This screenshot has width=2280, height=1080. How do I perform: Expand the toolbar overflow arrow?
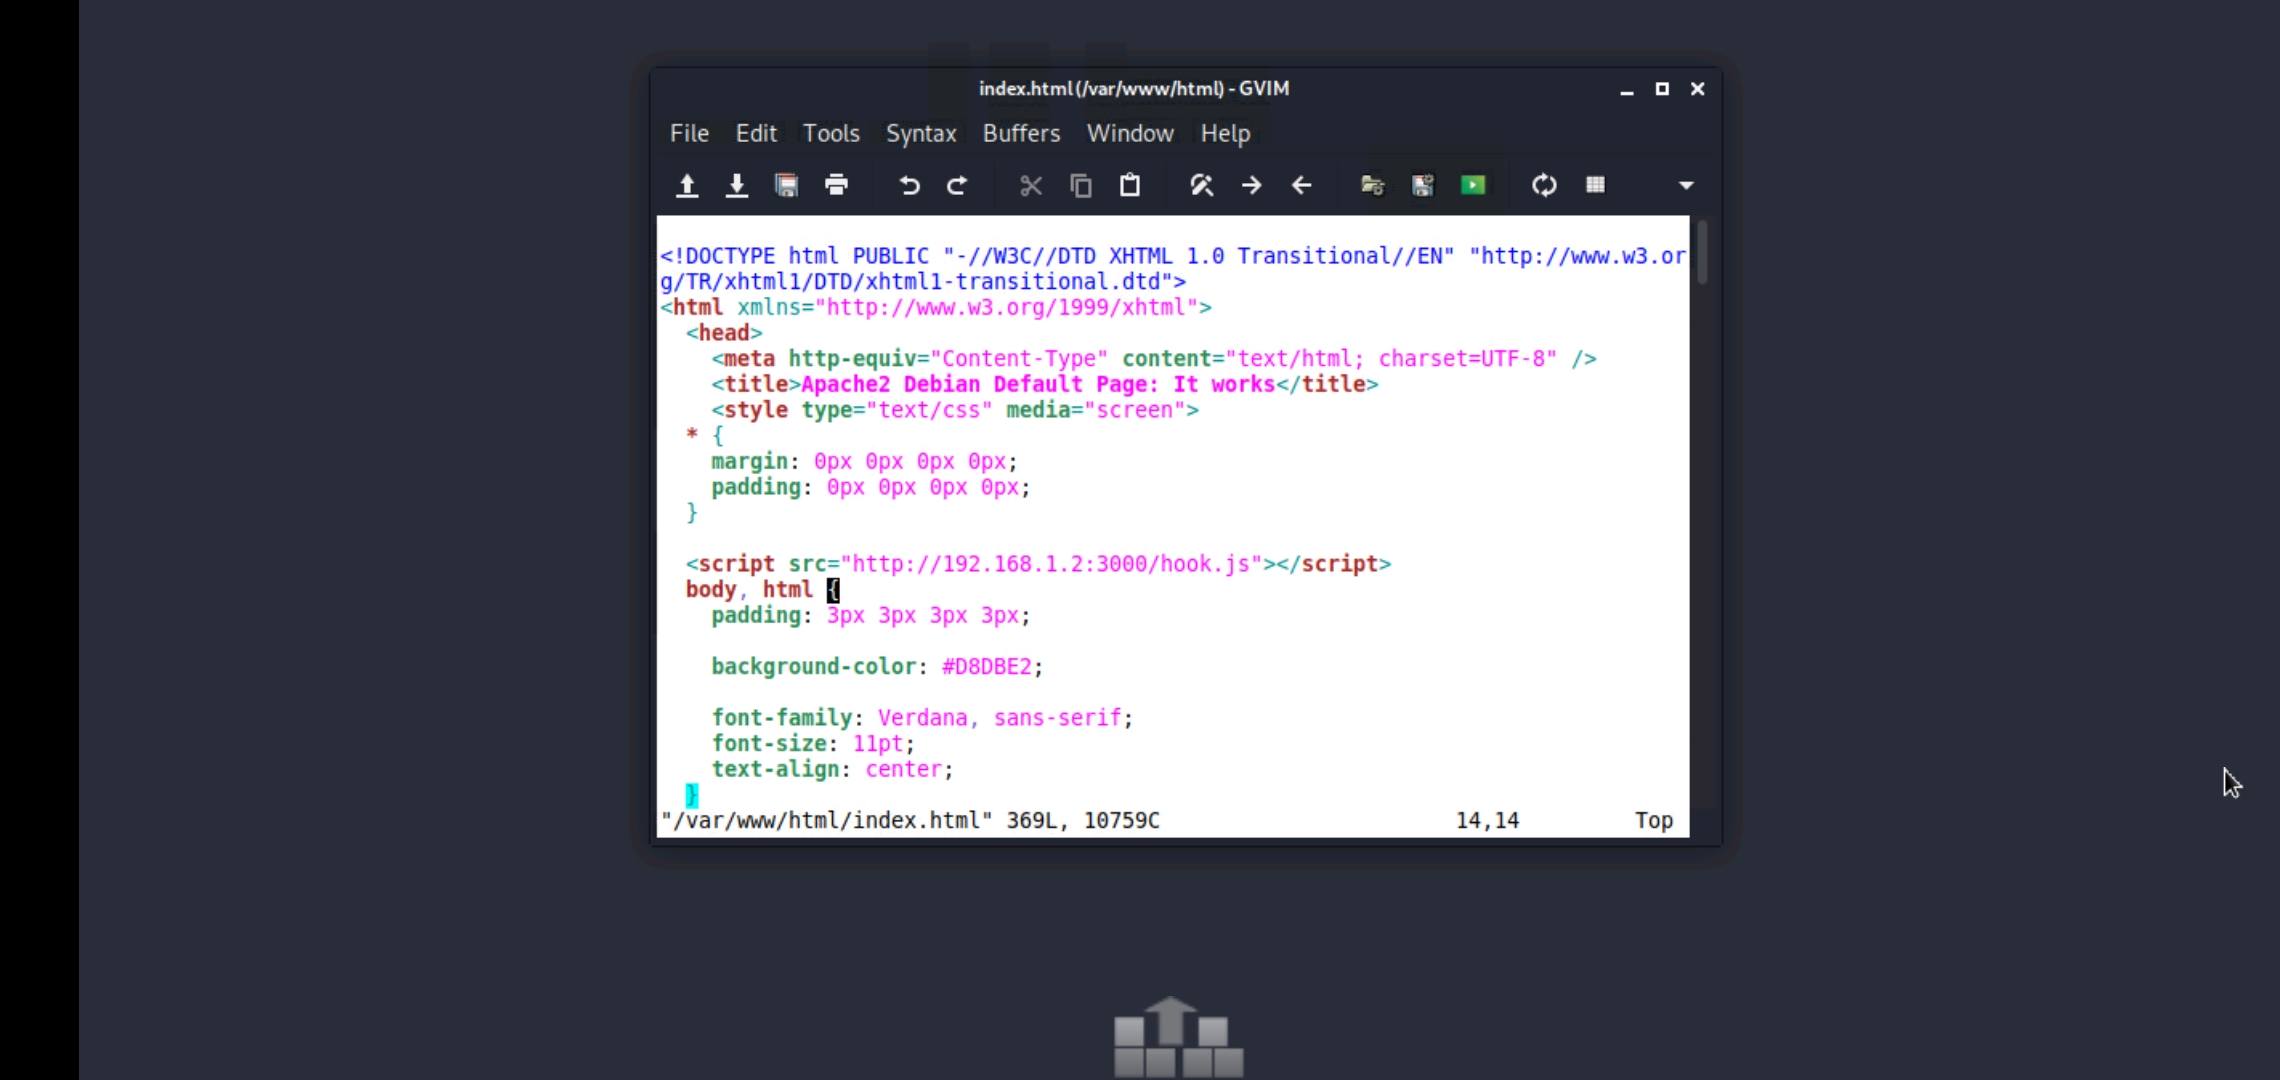pyautogui.click(x=1686, y=185)
